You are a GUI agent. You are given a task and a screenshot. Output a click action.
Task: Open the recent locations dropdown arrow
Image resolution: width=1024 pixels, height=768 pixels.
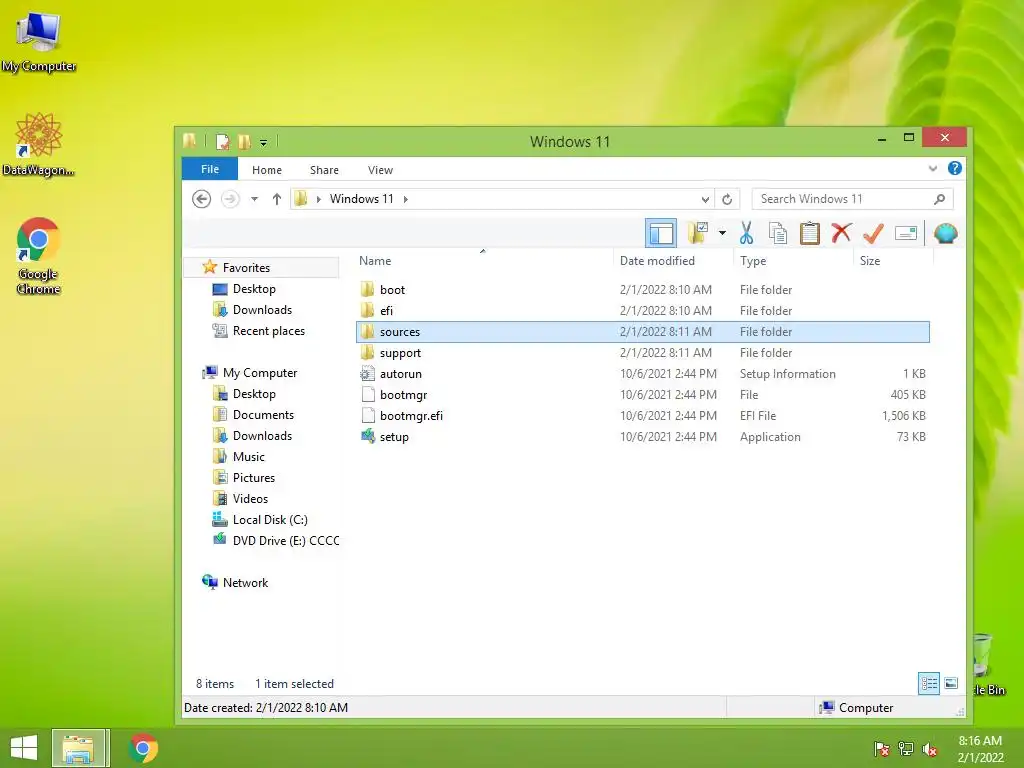255,199
